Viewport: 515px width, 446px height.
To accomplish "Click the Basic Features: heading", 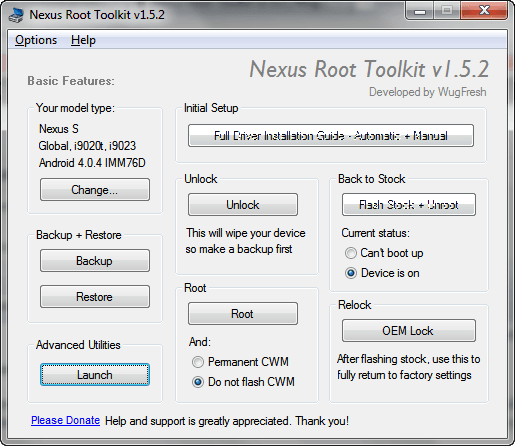I will point(71,81).
